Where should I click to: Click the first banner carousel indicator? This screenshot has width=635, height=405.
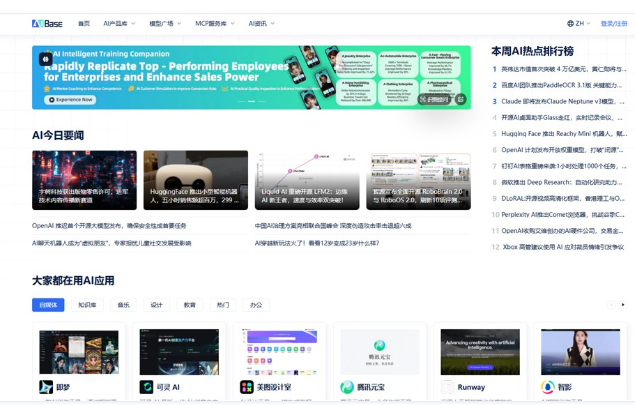pyautogui.click(x=241, y=101)
